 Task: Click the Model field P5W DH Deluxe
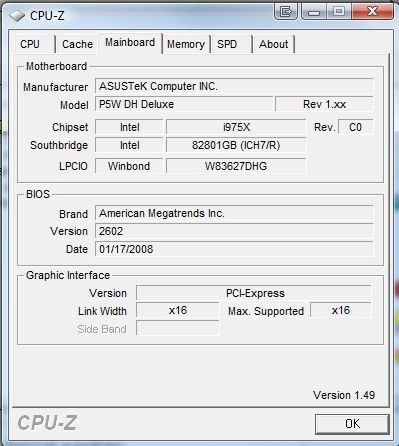(x=184, y=104)
